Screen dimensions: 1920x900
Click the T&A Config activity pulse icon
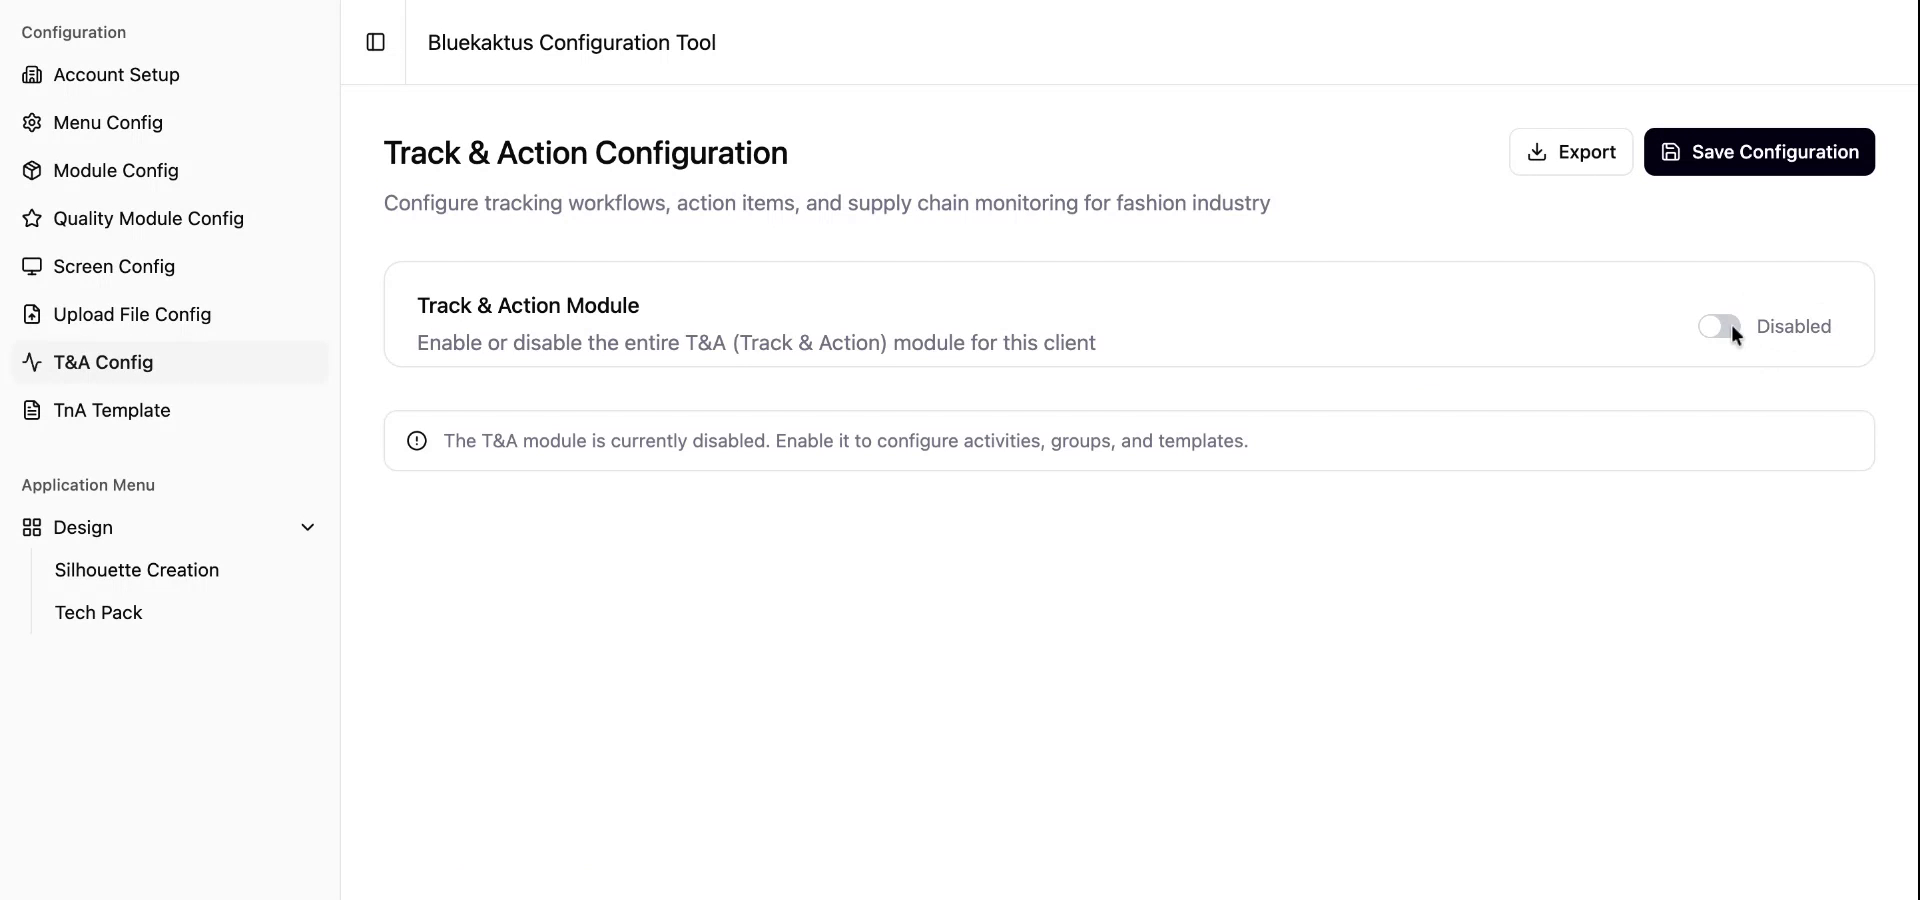pyautogui.click(x=32, y=363)
